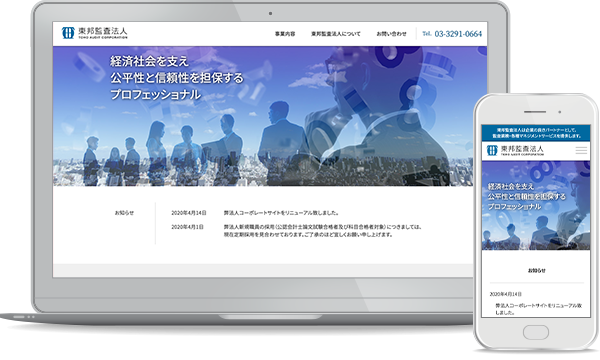Tap the Toho Audit logo on phone
This screenshot has height=360, width=600.
(x=515, y=150)
